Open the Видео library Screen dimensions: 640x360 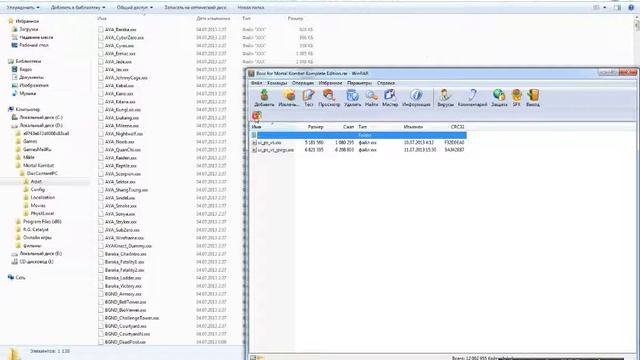tap(25, 69)
